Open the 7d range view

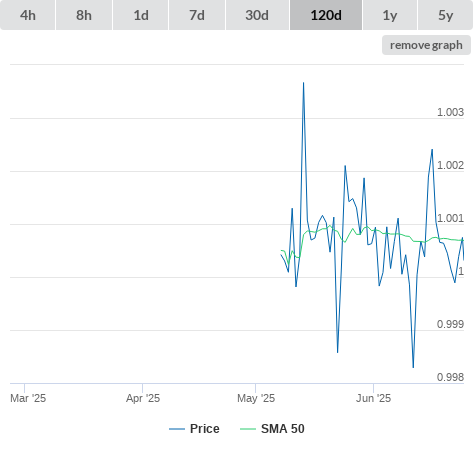pyautogui.click(x=197, y=15)
